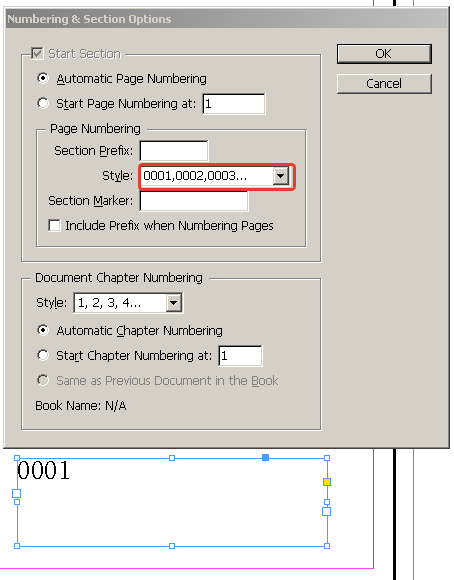
Task: Select Start Page Numbering at radio option
Action: click(43, 103)
